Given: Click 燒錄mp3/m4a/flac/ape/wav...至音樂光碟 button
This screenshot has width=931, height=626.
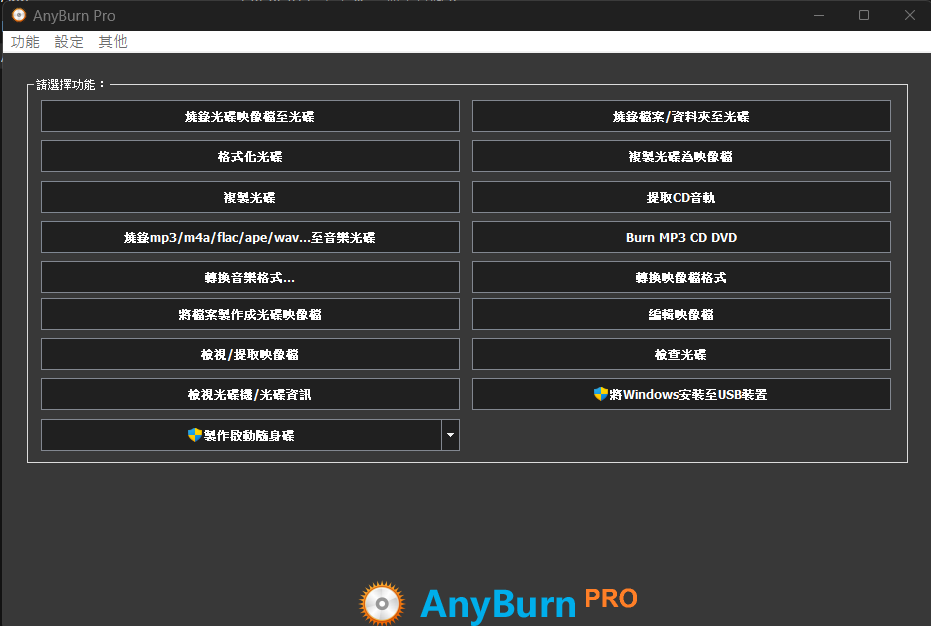Looking at the screenshot, I should point(250,238).
